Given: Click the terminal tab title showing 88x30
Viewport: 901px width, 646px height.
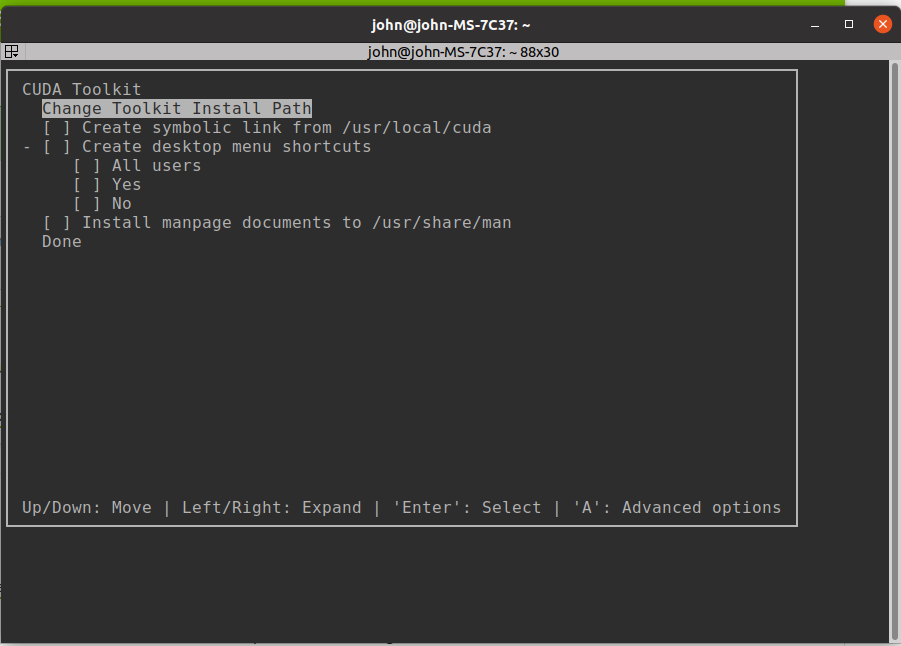Looking at the screenshot, I should point(463,52).
